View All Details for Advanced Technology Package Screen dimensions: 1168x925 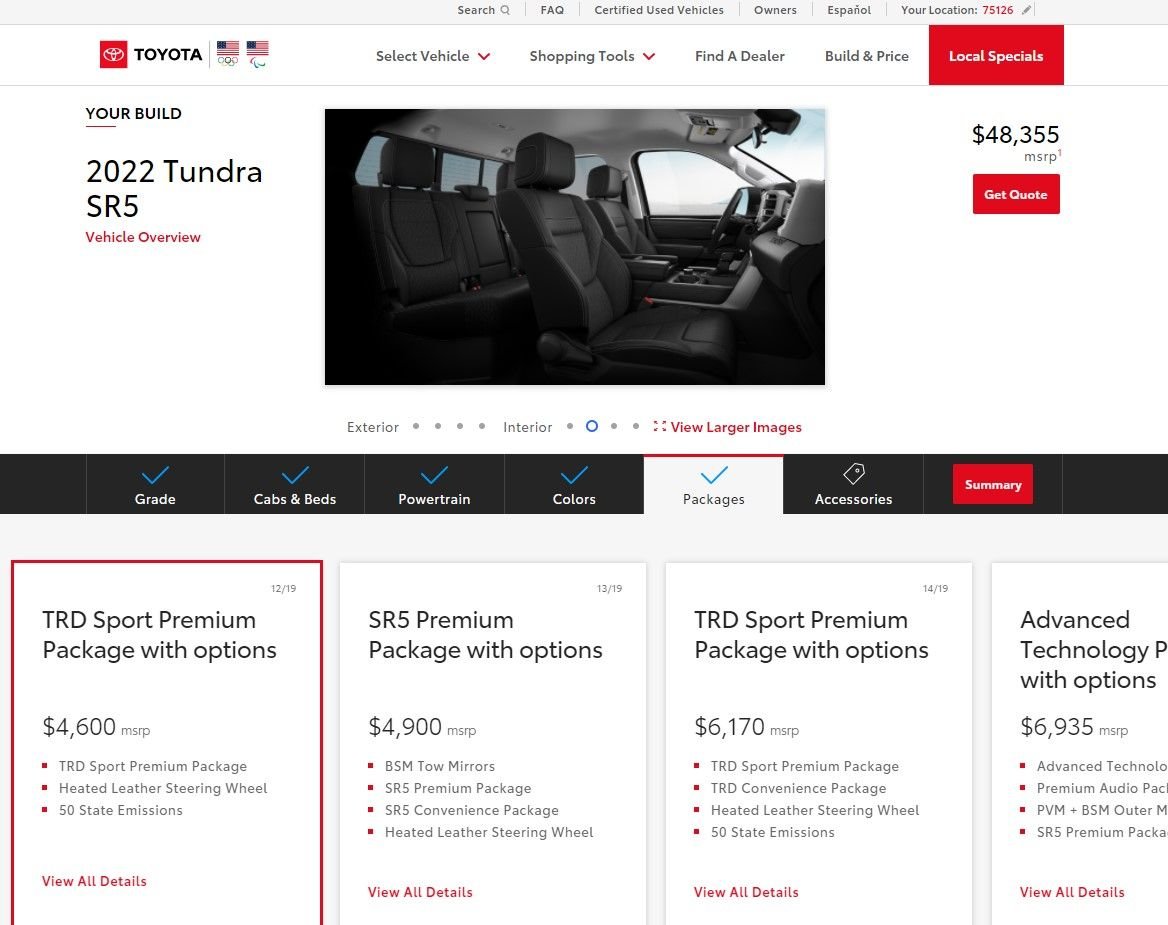pos(1072,892)
